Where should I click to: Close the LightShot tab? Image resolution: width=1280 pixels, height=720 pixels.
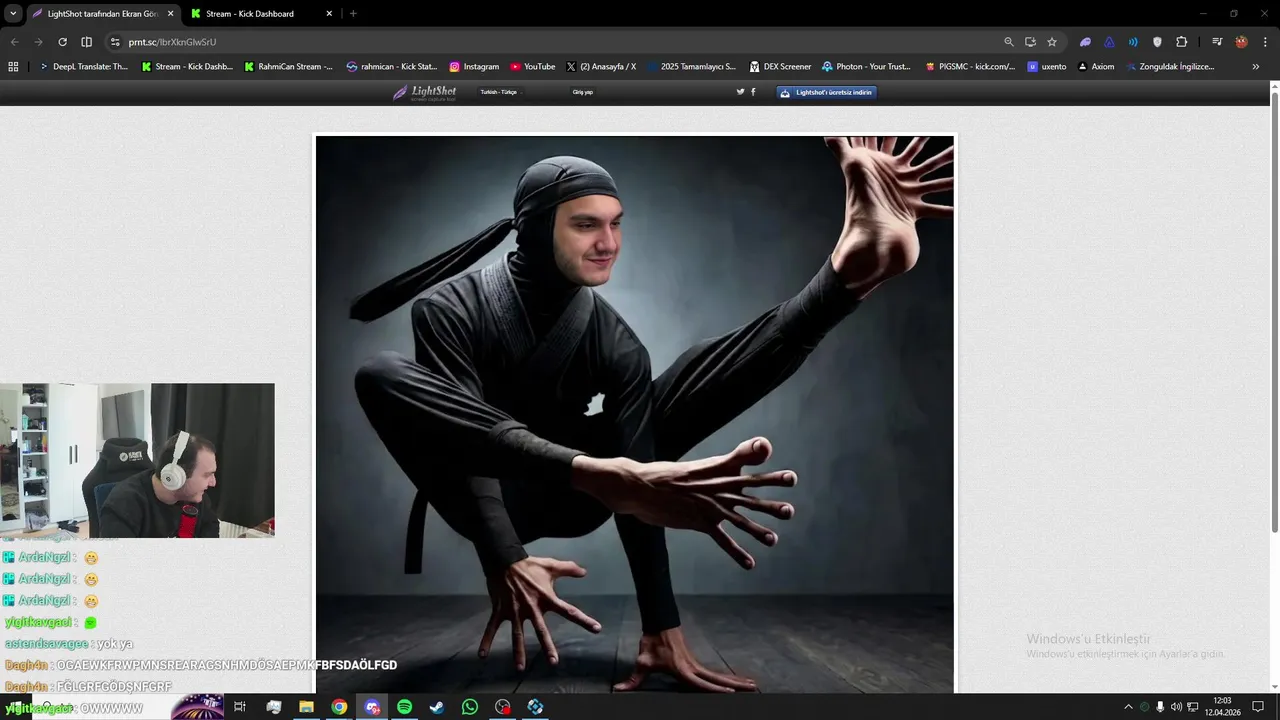[170, 14]
